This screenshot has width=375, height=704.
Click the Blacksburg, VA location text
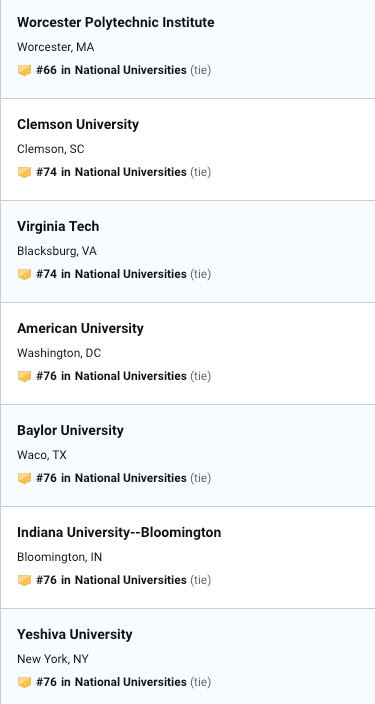click(57, 251)
